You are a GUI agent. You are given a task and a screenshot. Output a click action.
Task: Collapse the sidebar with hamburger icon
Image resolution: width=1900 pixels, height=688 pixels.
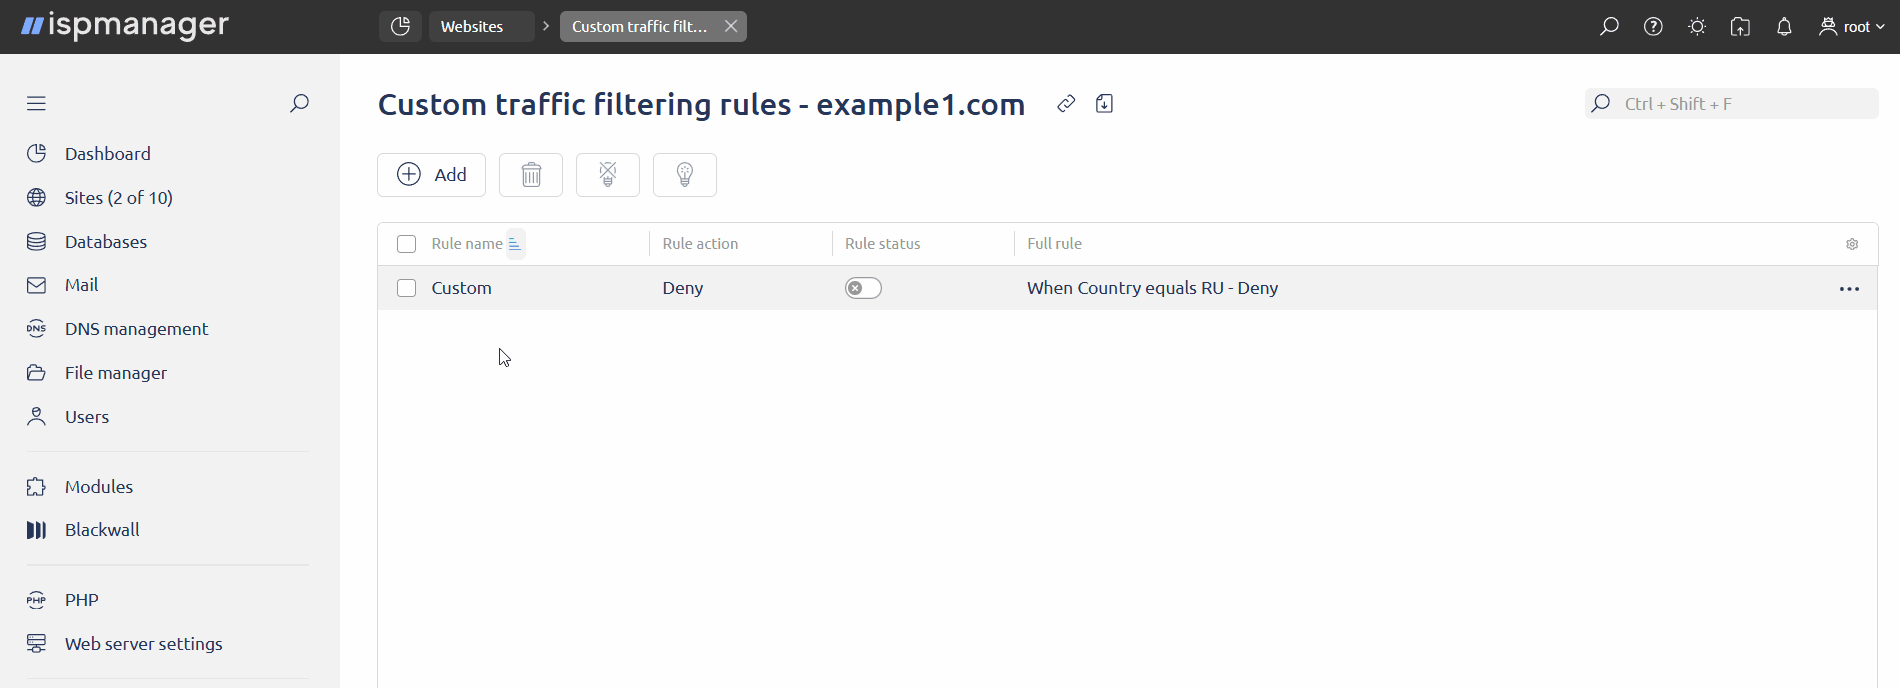(37, 103)
